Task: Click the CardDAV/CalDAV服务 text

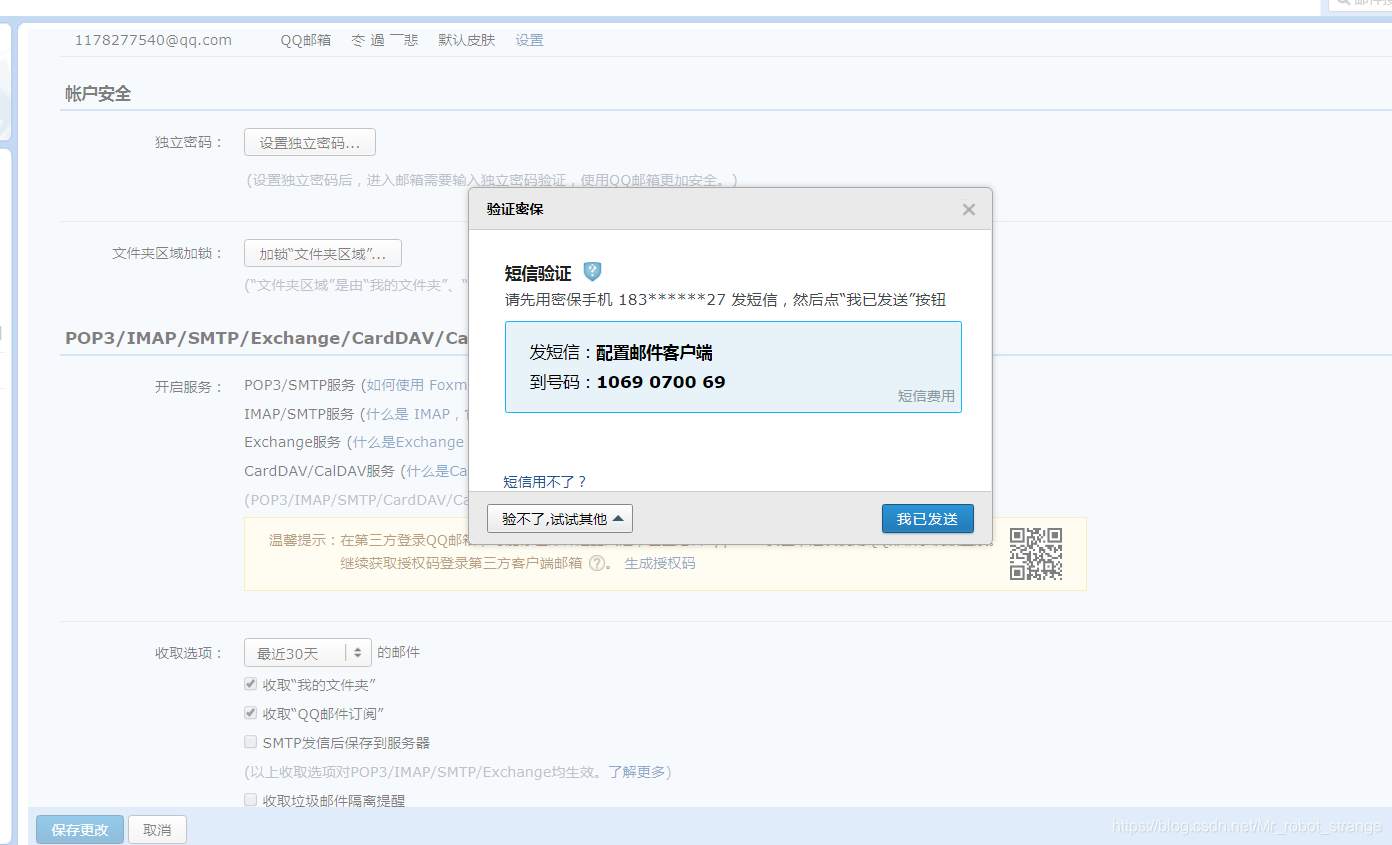Action: 320,471
